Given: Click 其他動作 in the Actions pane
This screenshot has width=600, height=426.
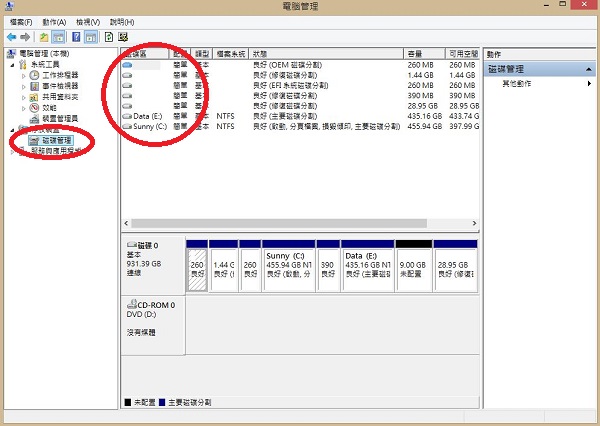Looking at the screenshot, I should [517, 83].
